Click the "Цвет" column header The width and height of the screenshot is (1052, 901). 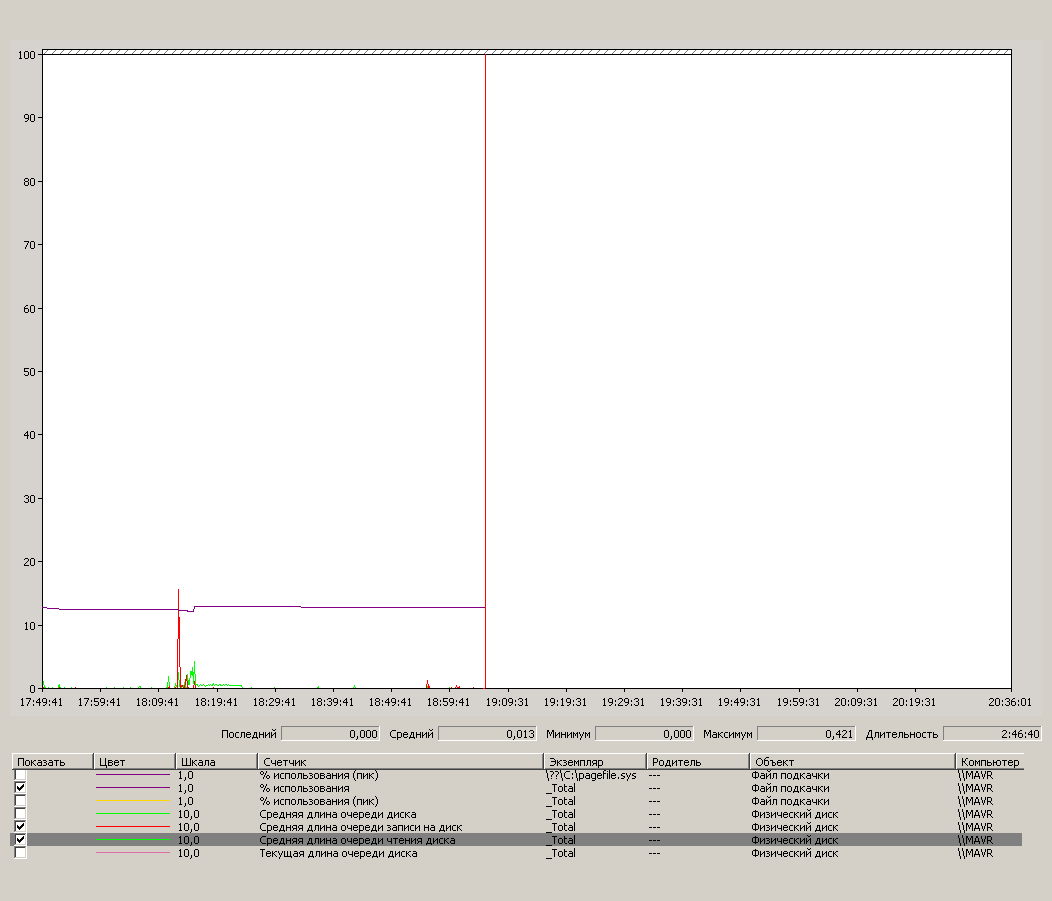pos(134,762)
